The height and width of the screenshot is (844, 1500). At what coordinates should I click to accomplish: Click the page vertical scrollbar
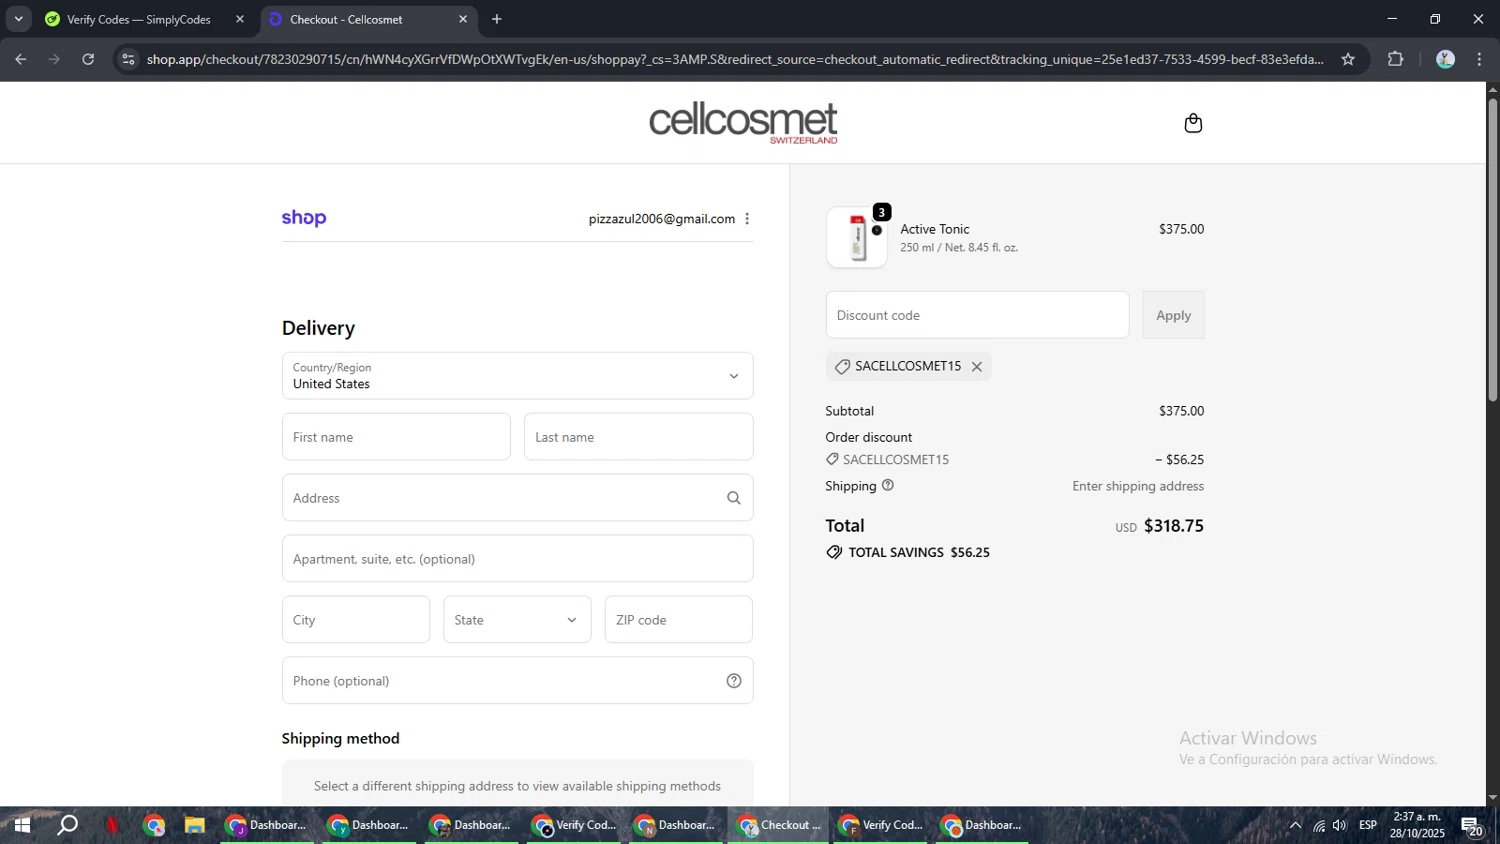coord(1492,250)
